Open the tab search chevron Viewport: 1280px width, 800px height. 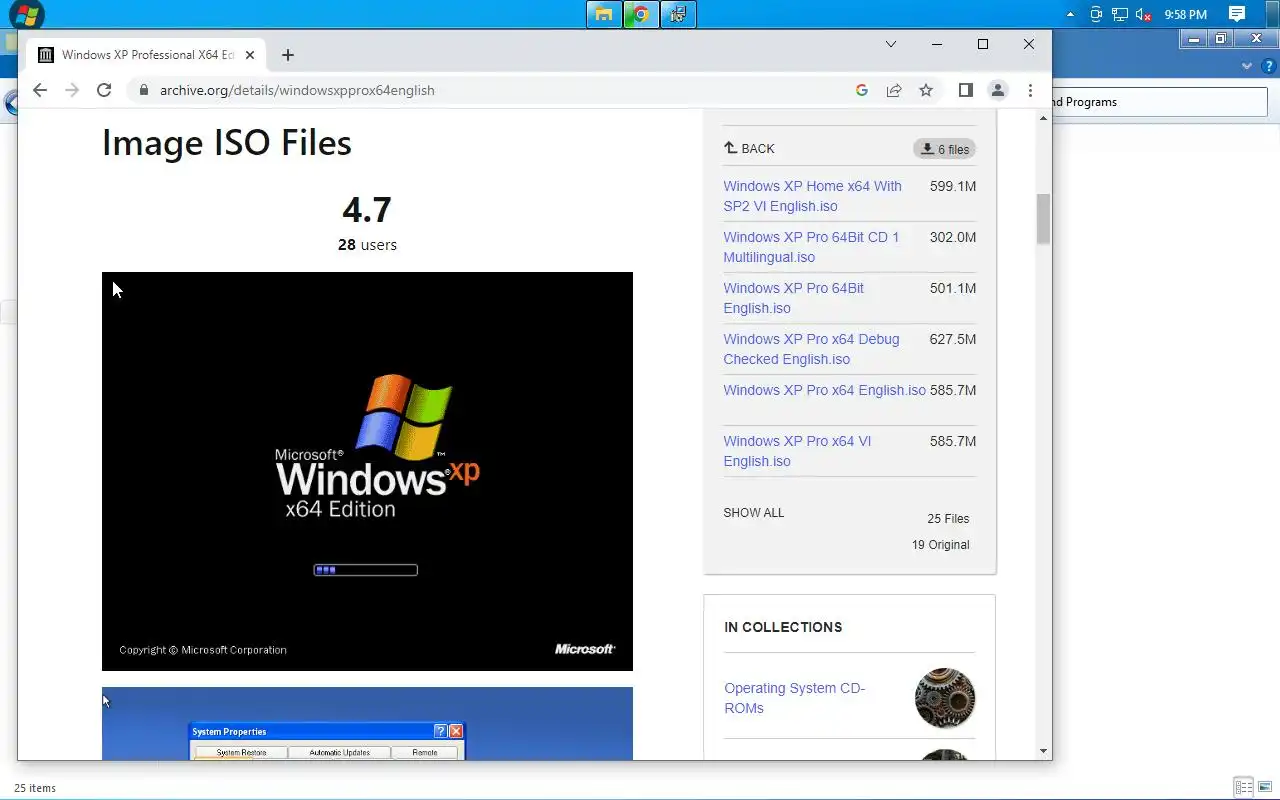pos(891,44)
